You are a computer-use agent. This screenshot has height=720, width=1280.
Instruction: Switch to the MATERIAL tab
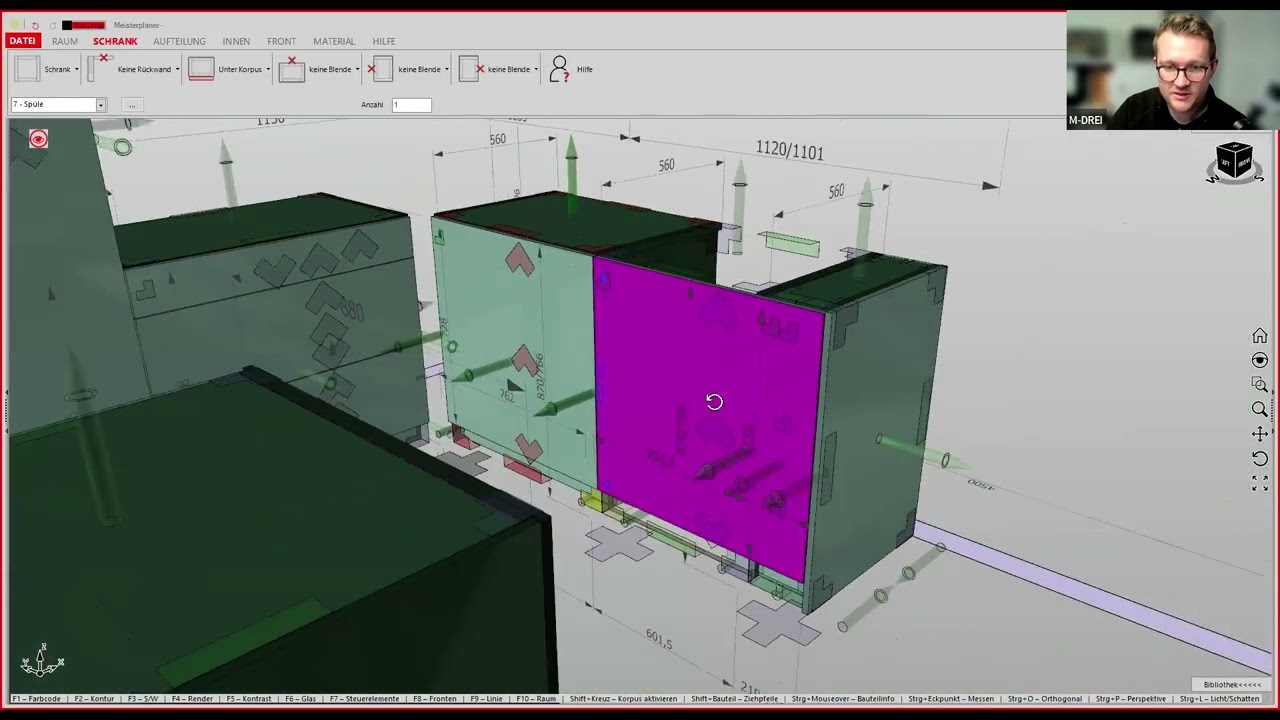pyautogui.click(x=334, y=41)
